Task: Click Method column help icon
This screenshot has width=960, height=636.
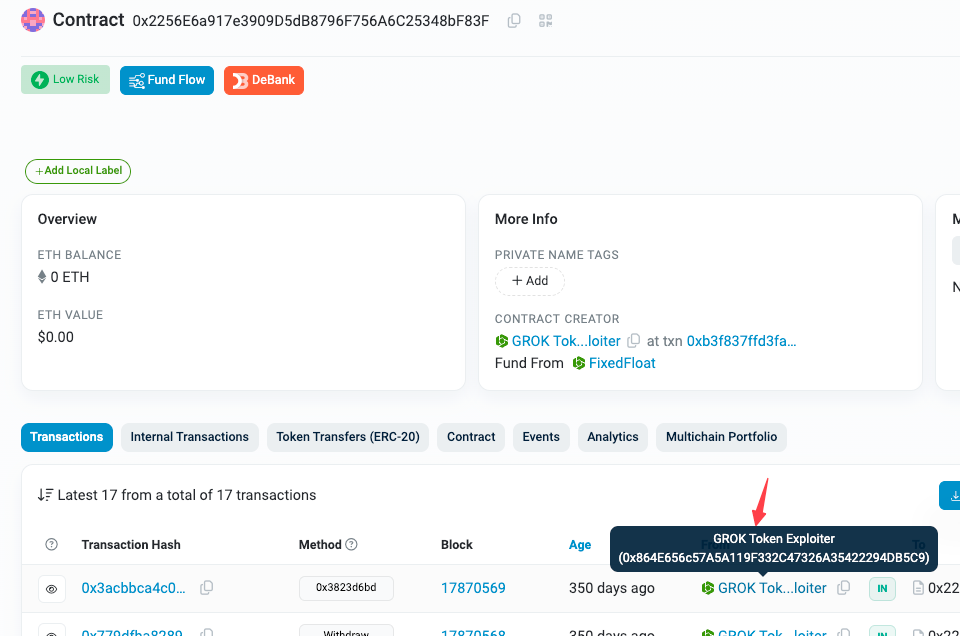Action: 351,544
